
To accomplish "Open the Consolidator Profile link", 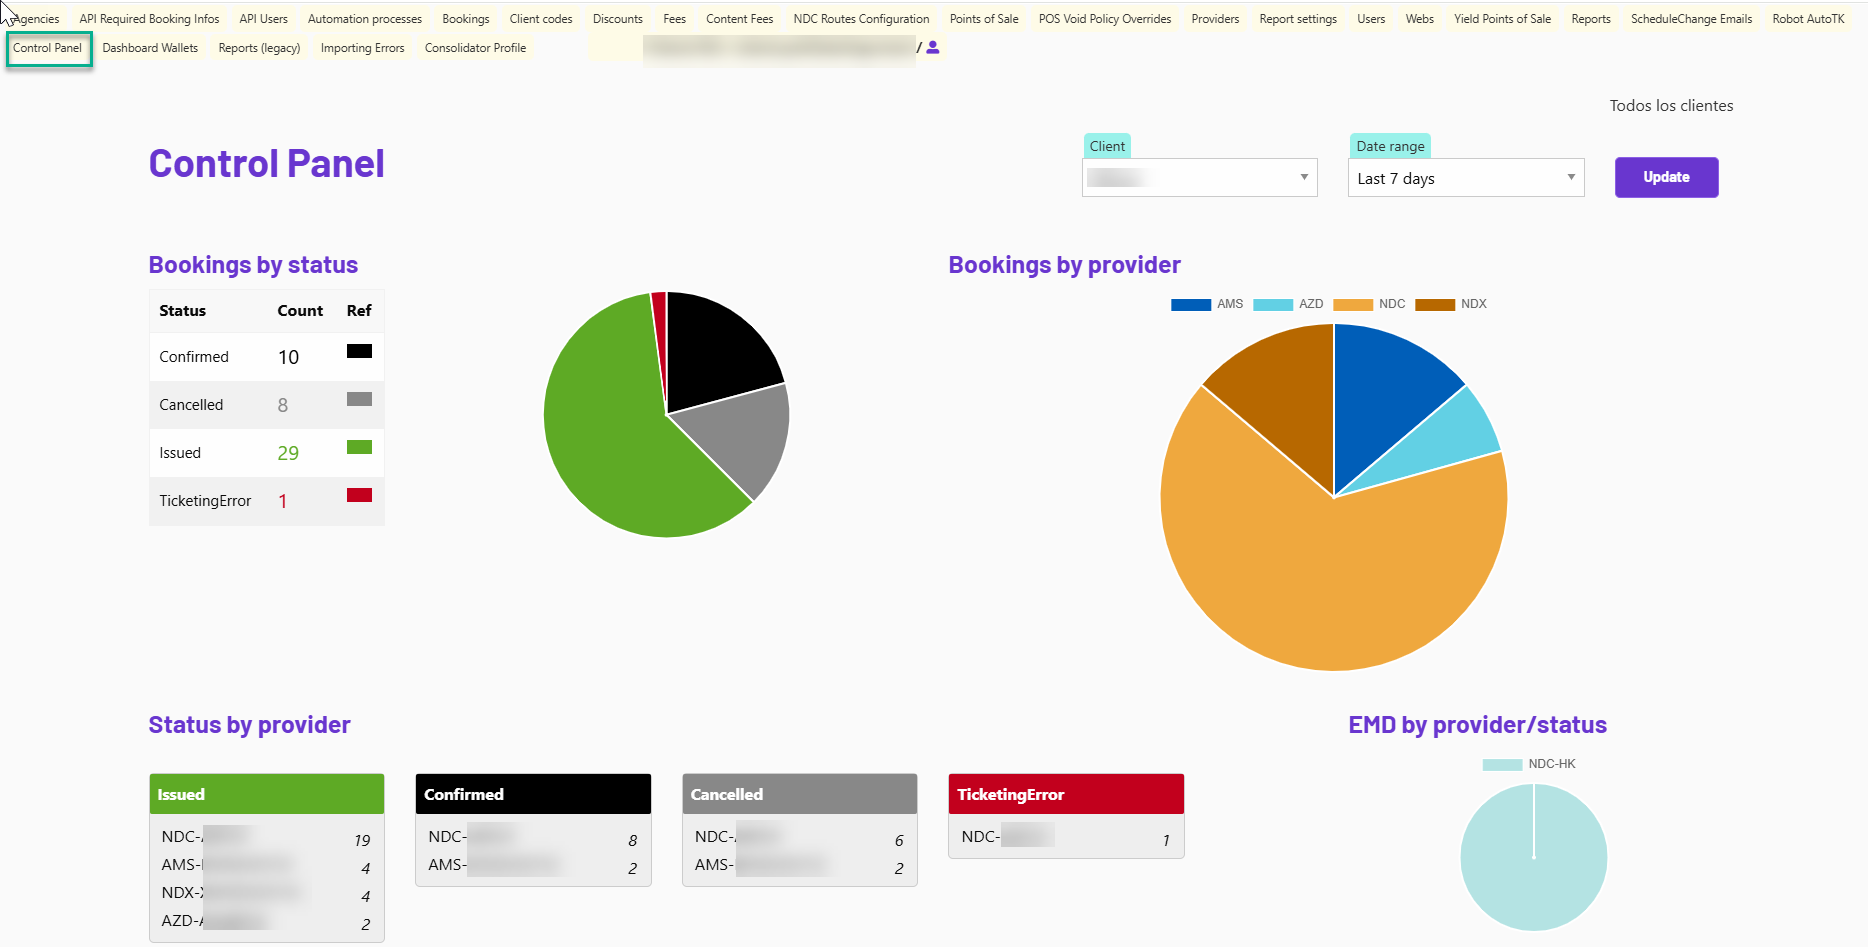I will click(475, 48).
